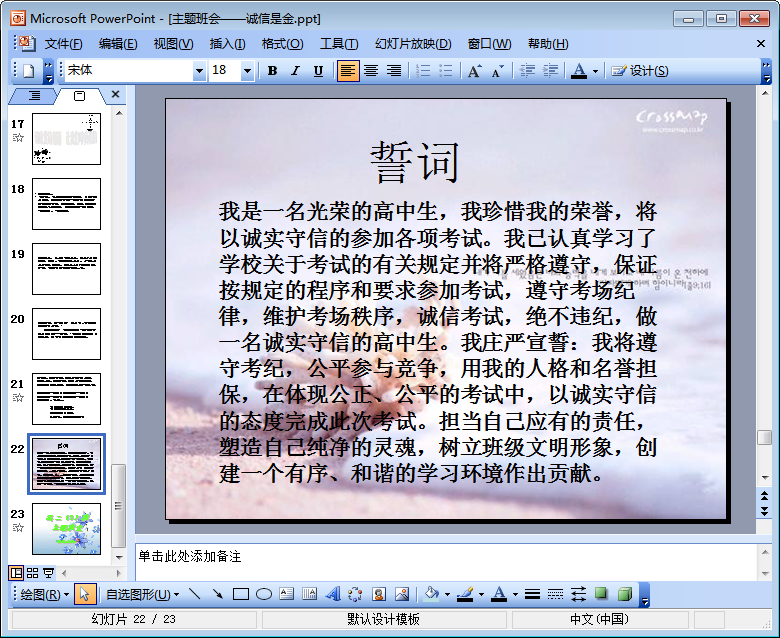This screenshot has width=780, height=638.
Task: Toggle bulleted list formatting
Action: coord(446,71)
